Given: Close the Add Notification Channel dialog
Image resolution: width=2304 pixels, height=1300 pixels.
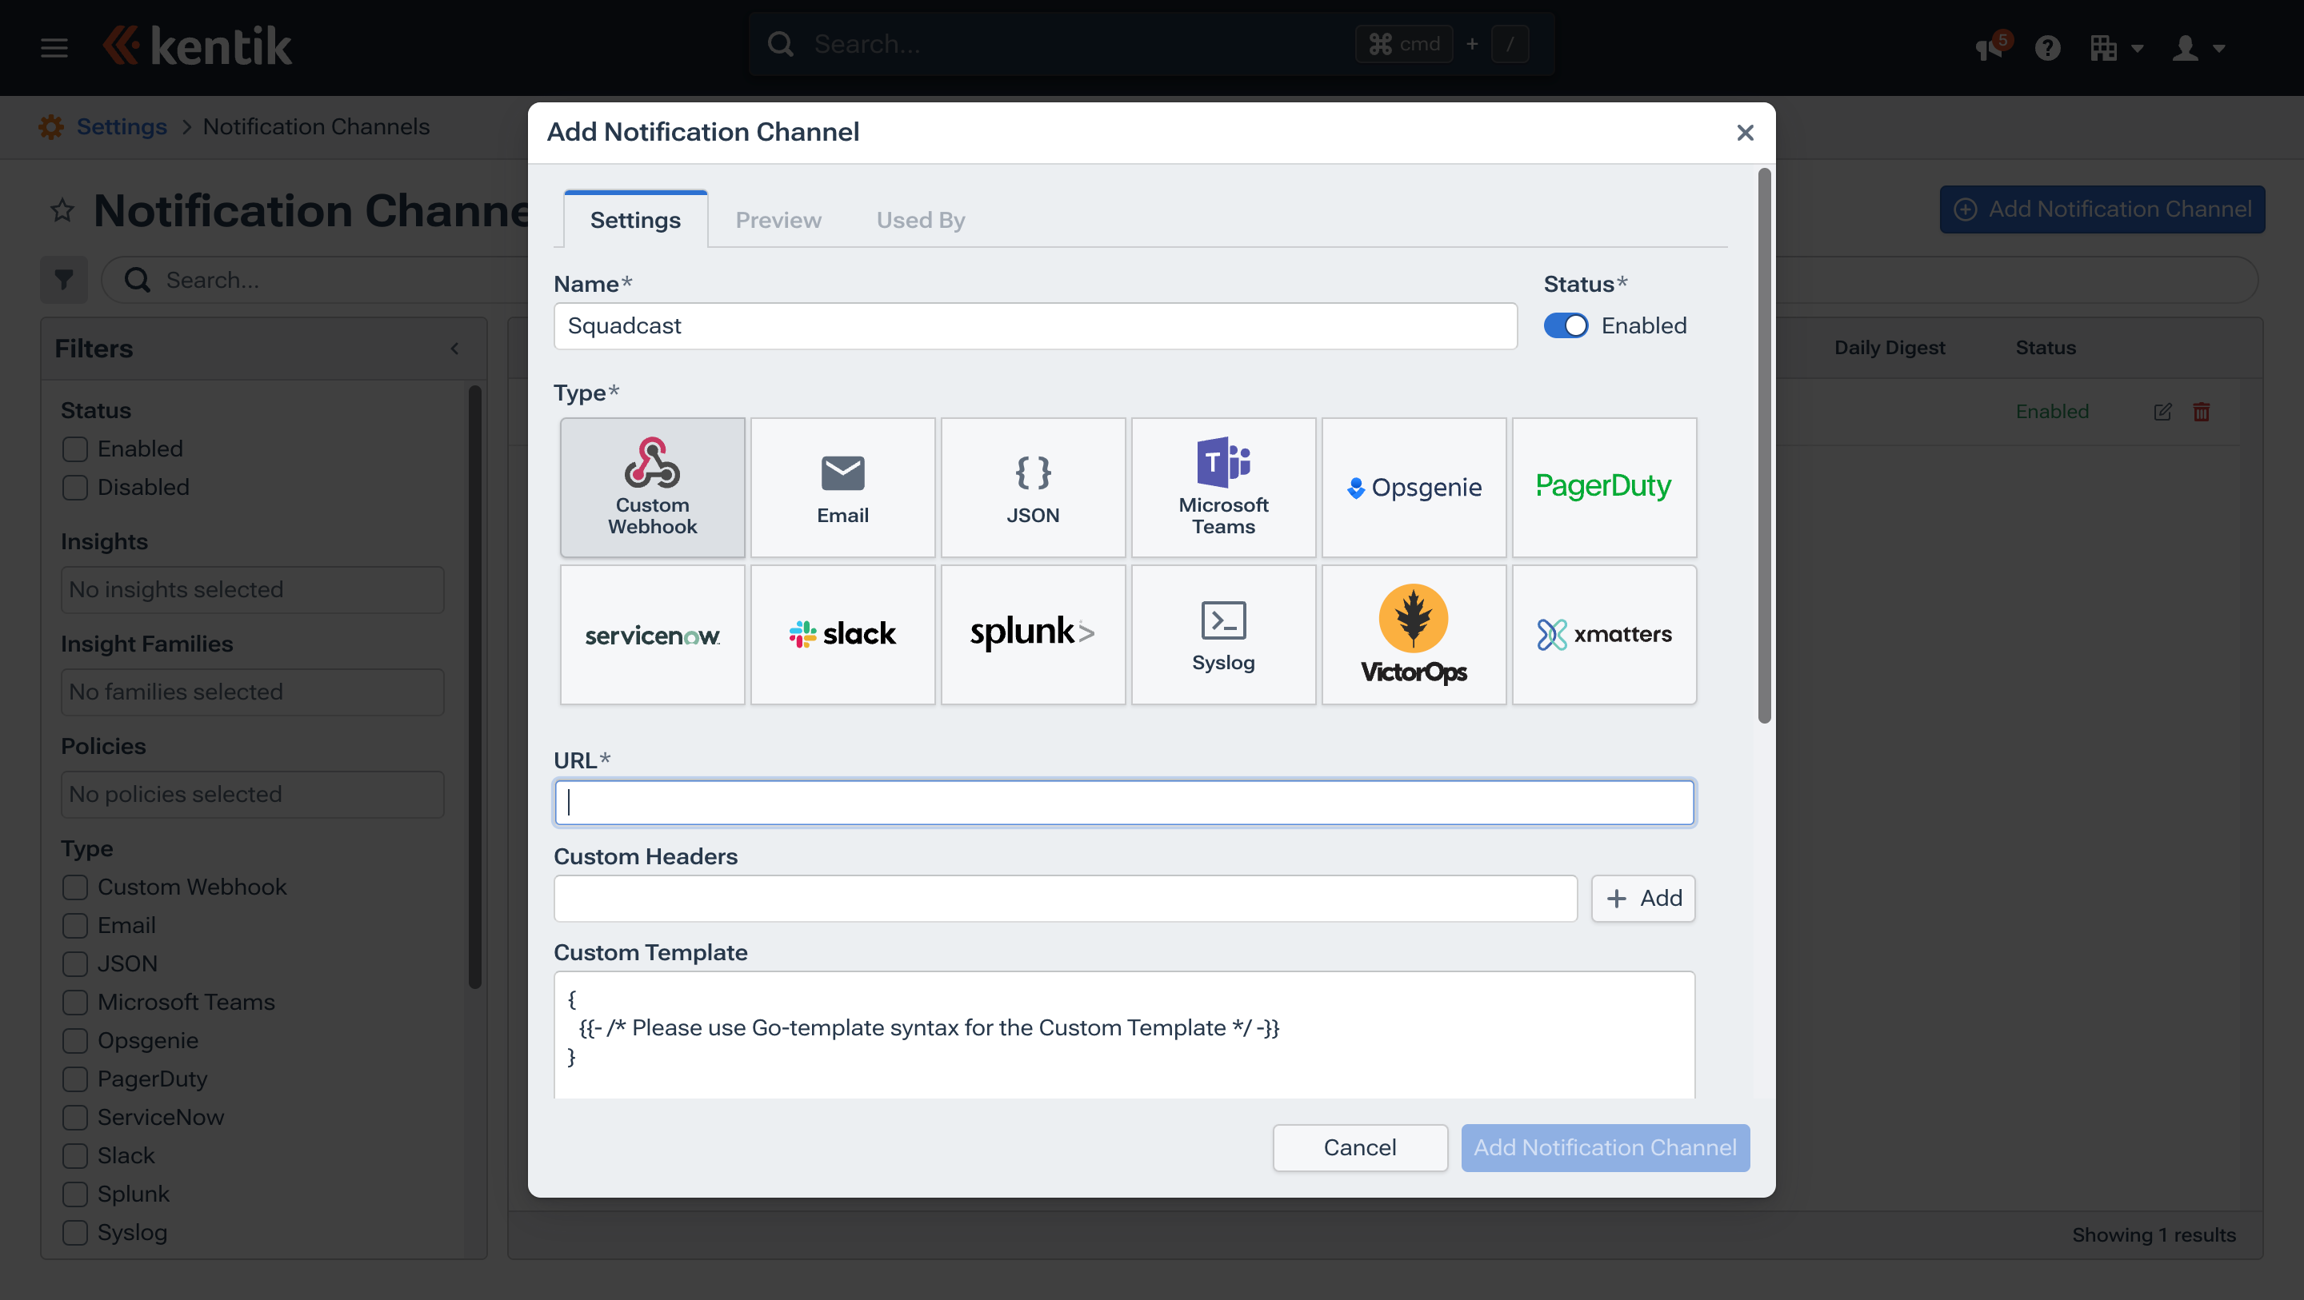Looking at the screenshot, I should coord(1745,133).
